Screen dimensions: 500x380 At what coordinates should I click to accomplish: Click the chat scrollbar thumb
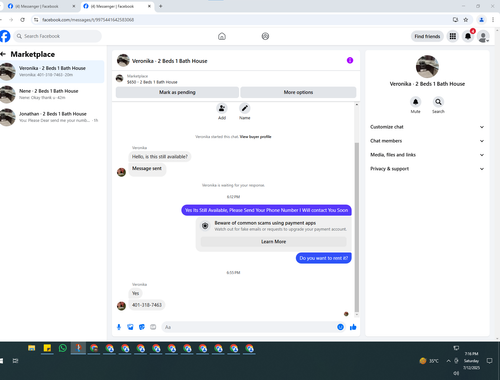pos(357,227)
